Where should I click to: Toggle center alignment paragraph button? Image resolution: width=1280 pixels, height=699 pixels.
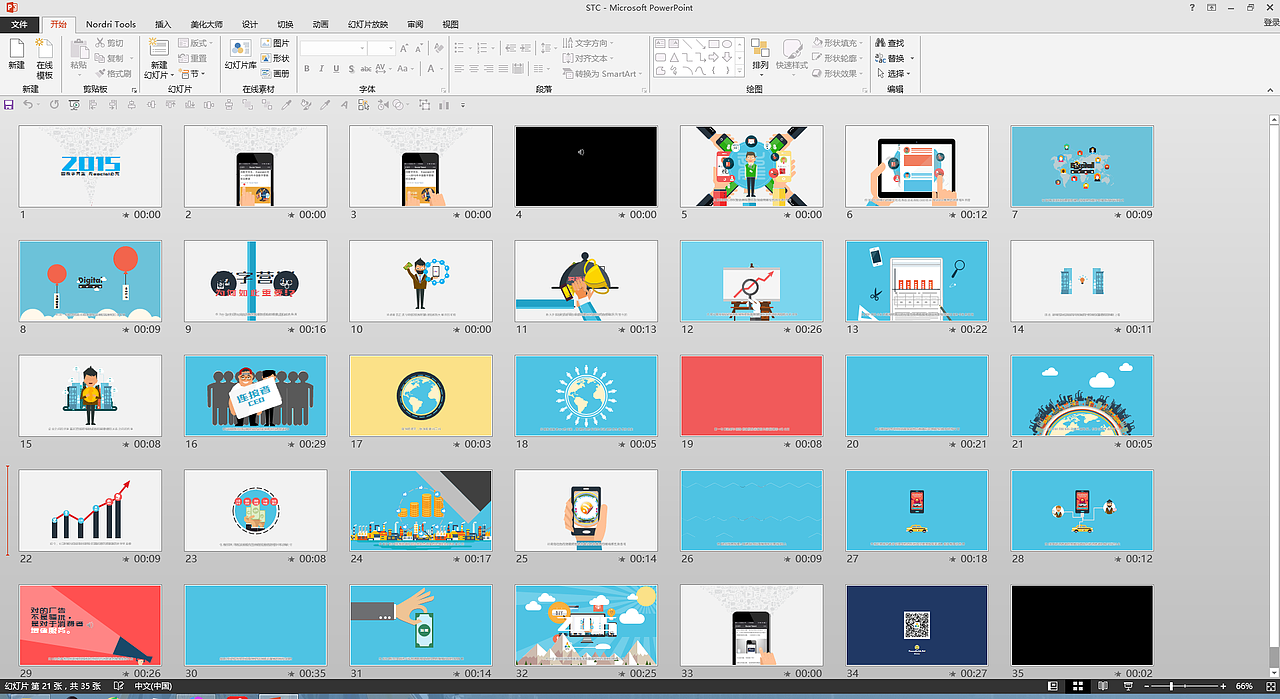click(474, 69)
